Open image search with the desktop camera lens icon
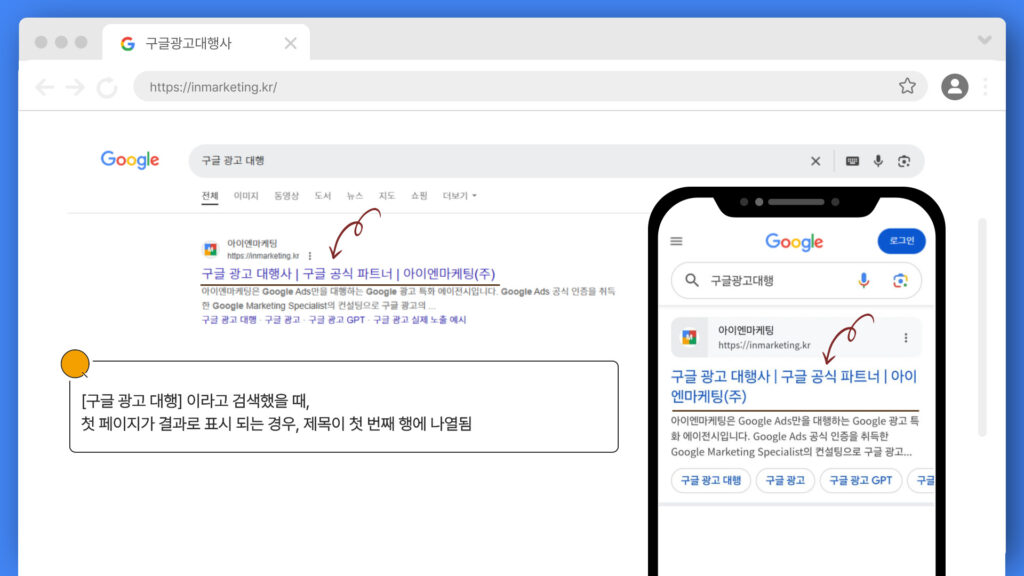This screenshot has width=1024, height=576. 904,161
